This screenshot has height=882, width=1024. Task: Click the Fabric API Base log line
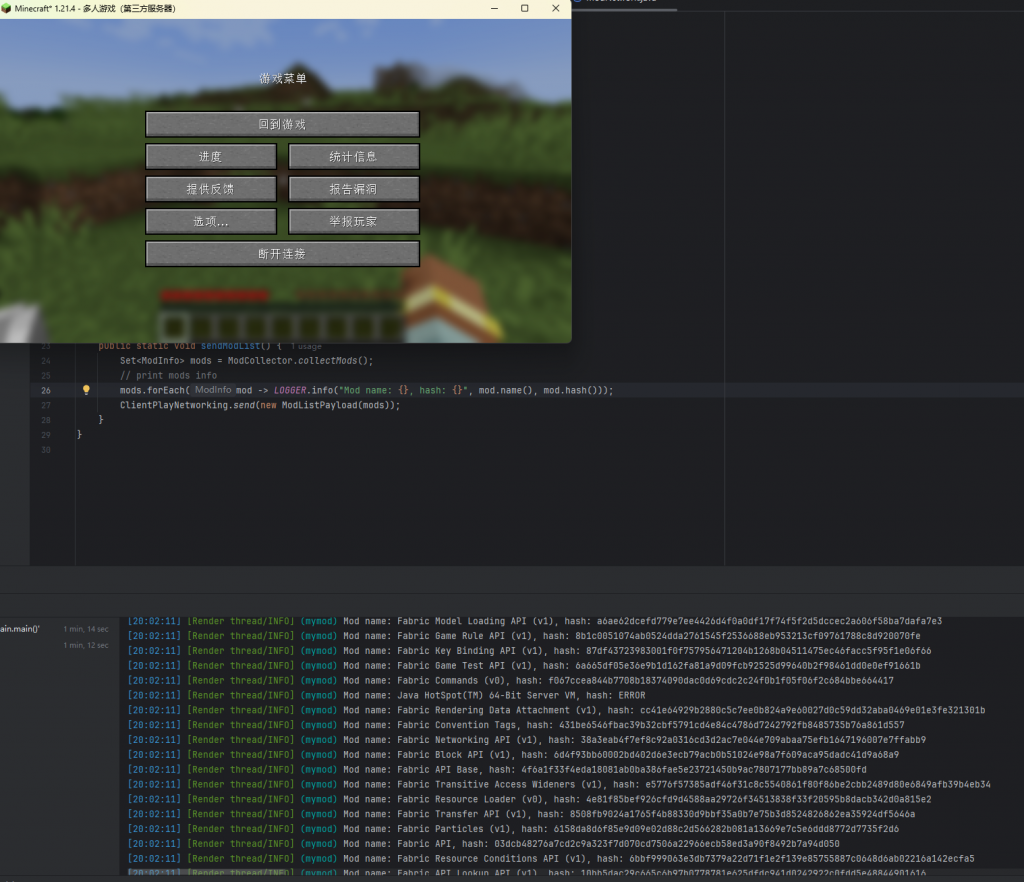(x=497, y=770)
